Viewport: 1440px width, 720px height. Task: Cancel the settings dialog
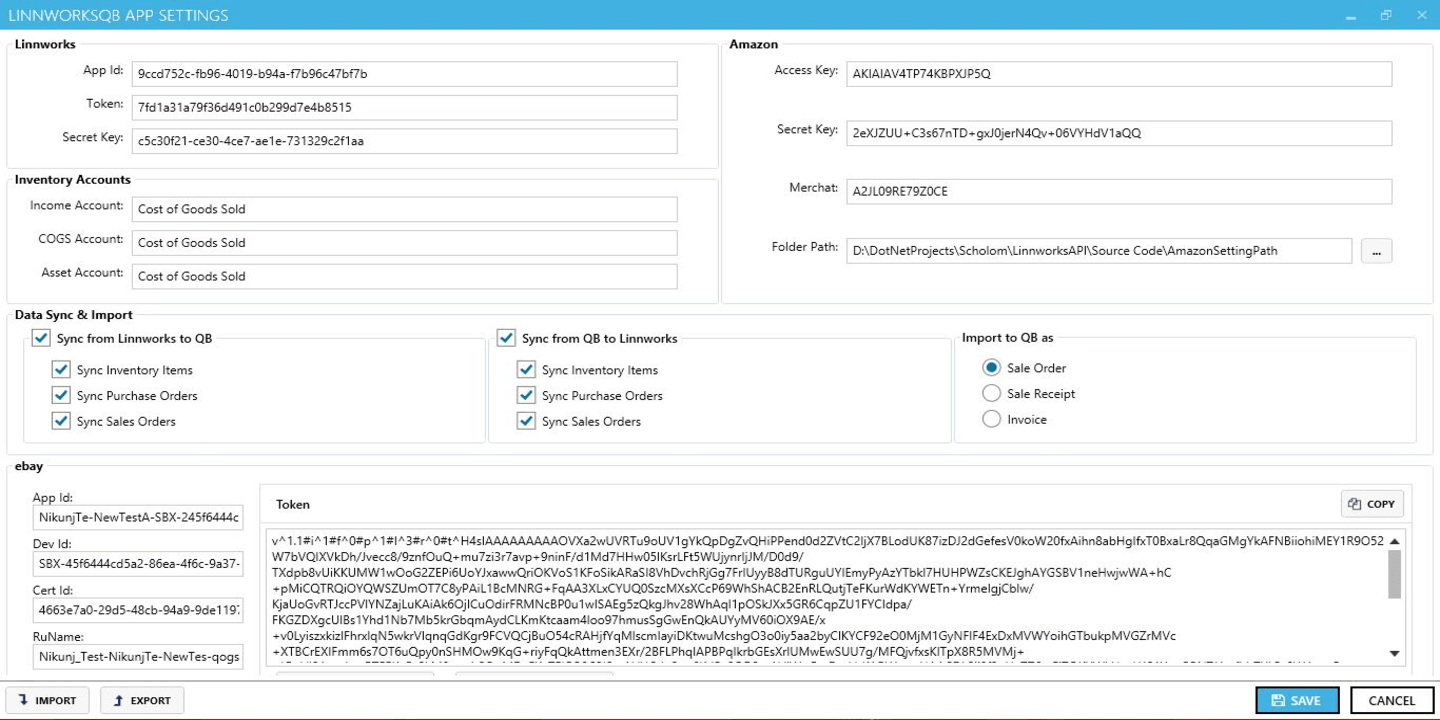1391,700
